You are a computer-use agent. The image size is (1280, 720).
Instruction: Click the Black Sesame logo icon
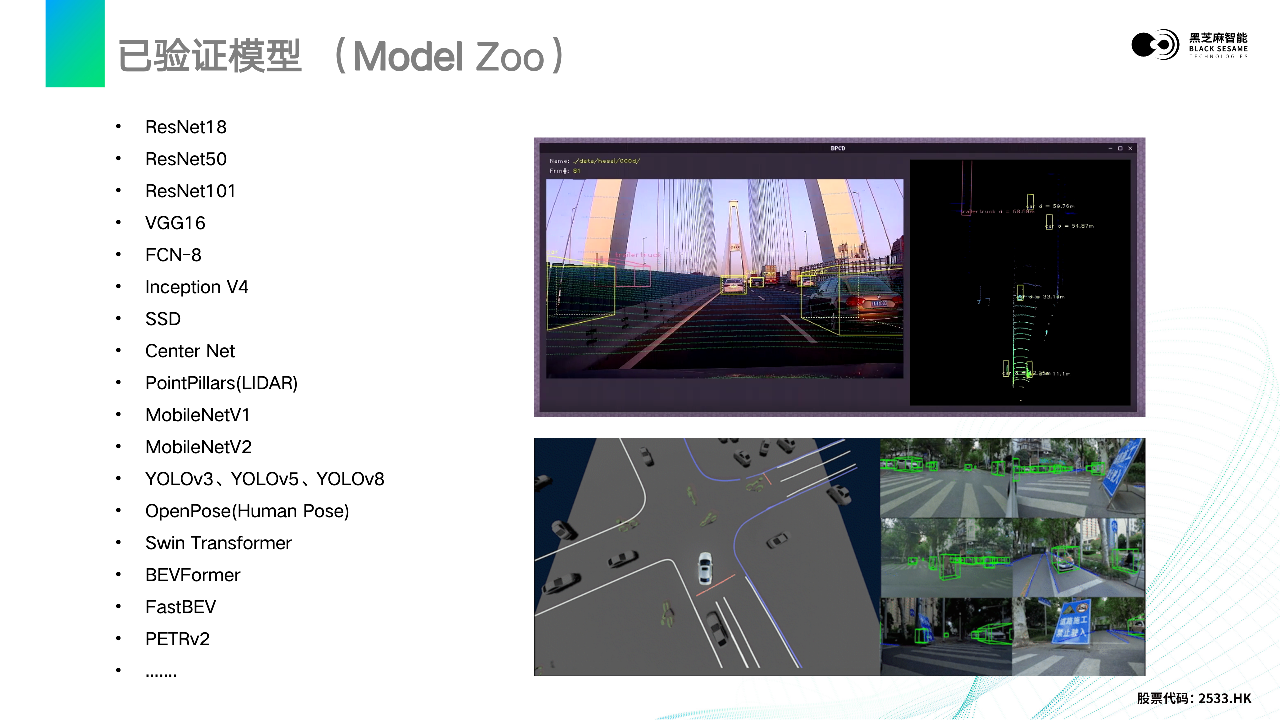1155,44
